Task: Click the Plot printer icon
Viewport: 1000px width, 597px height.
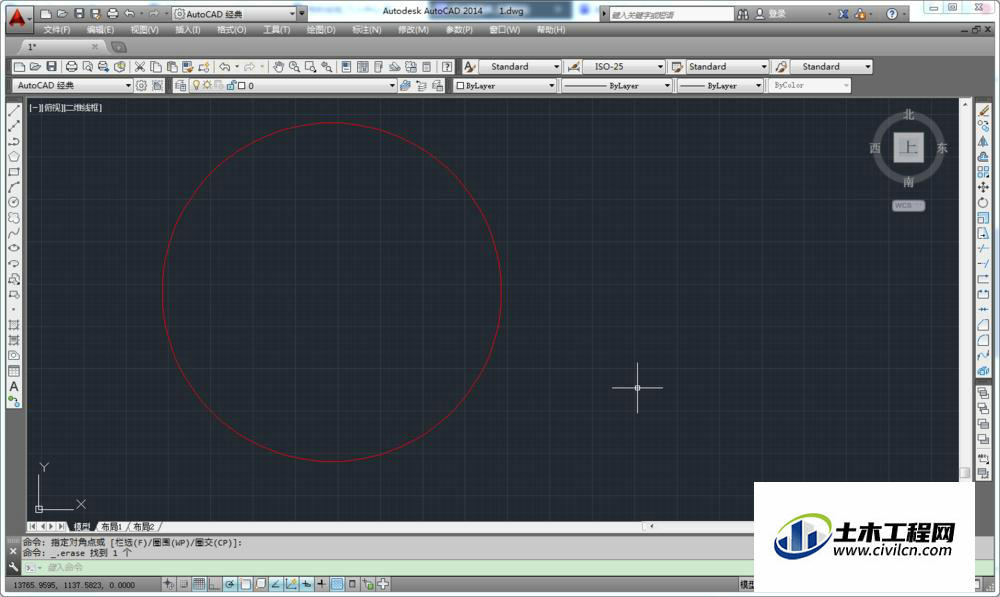Action: [x=71, y=66]
